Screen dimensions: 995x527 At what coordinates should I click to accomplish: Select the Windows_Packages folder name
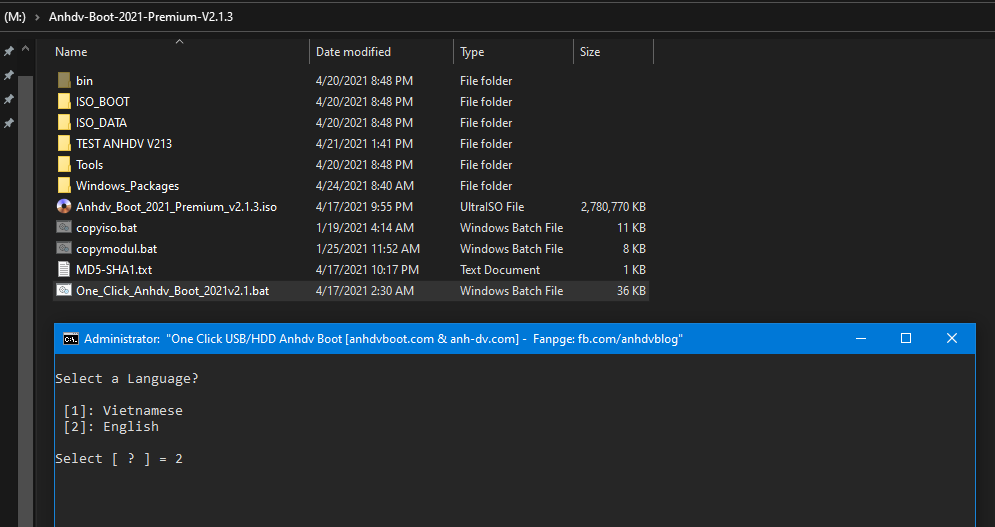point(128,185)
